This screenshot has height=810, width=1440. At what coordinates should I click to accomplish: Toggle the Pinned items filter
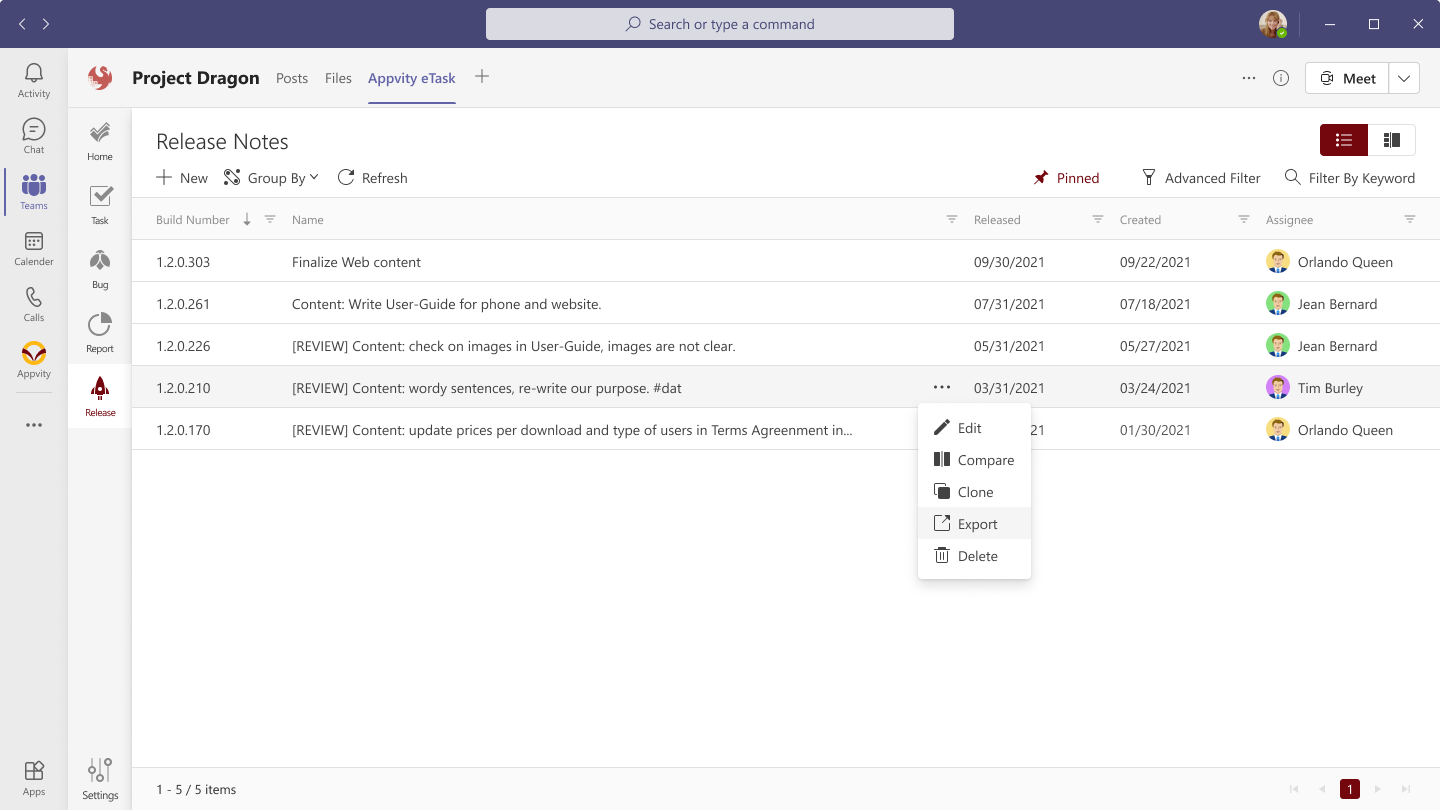pos(1066,177)
